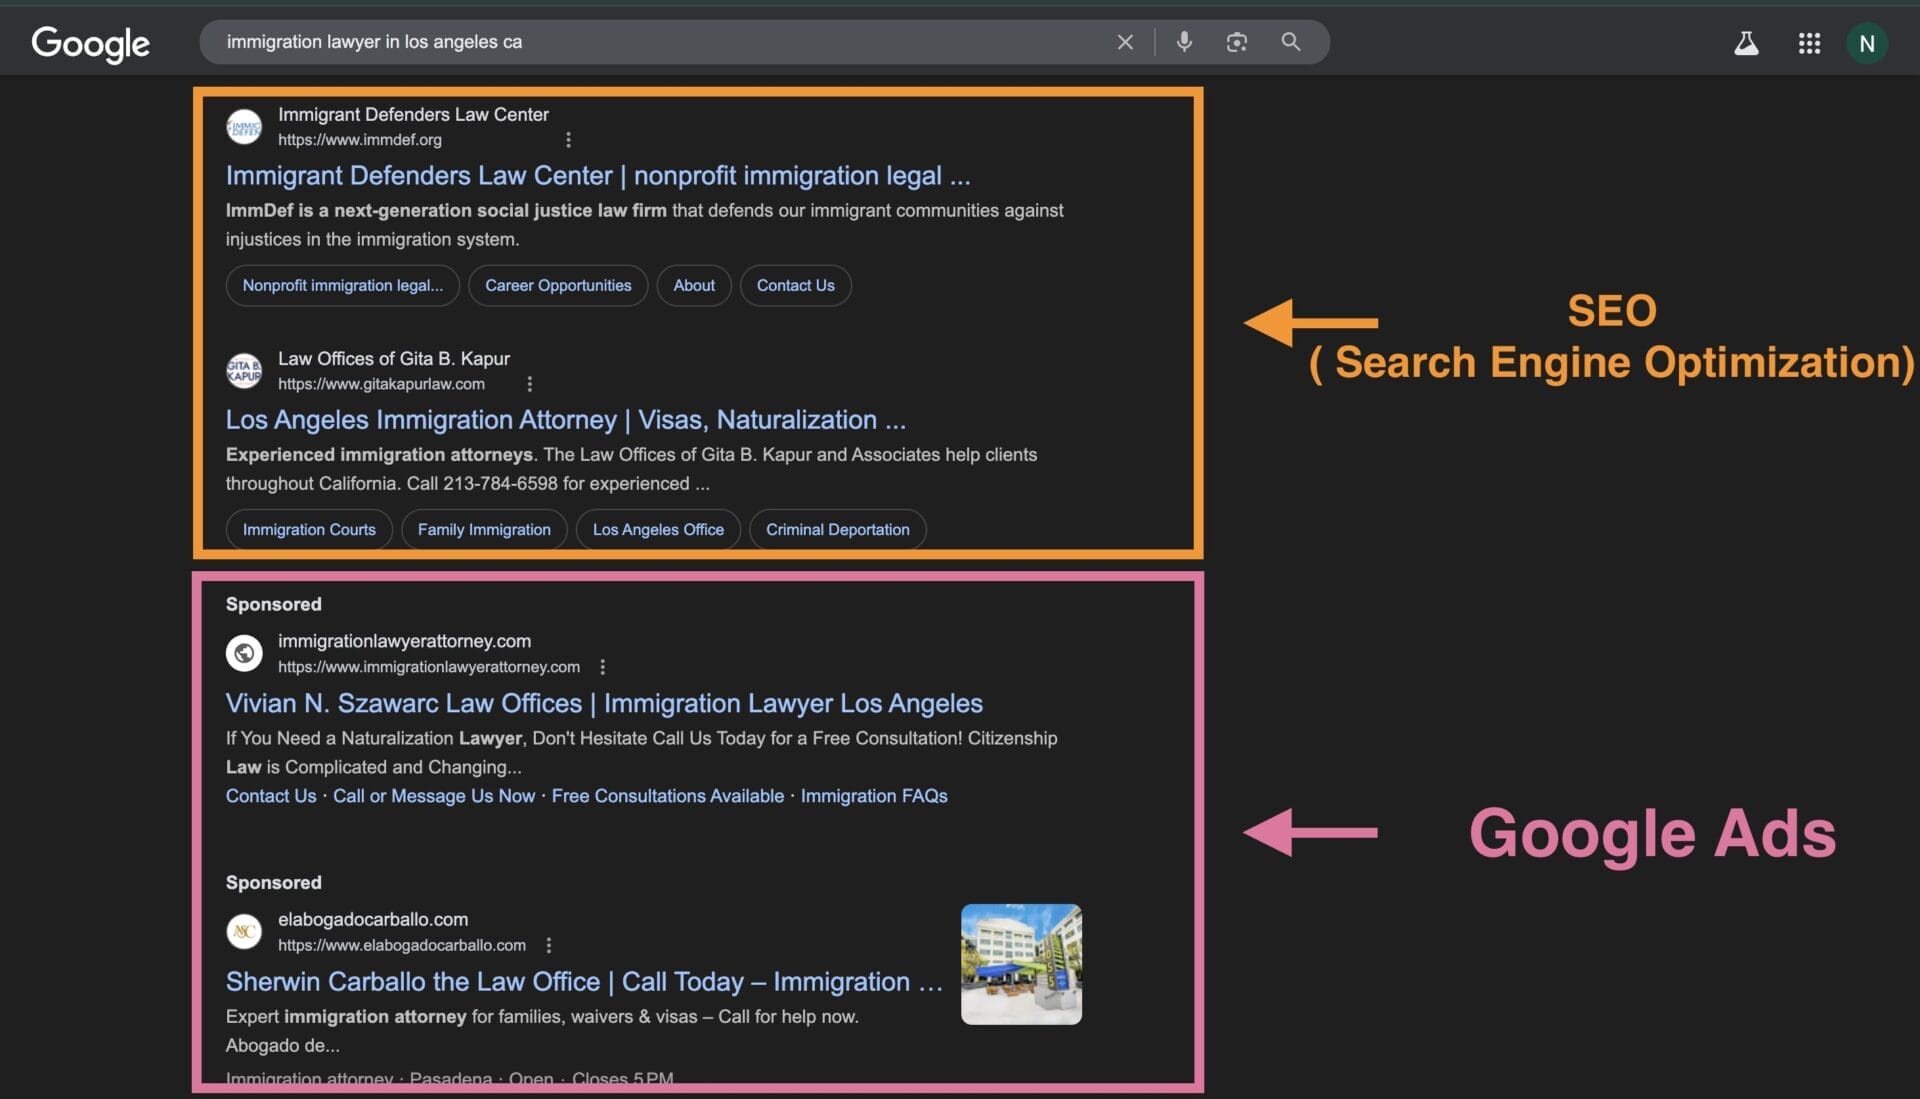Image resolution: width=1920 pixels, height=1099 pixels.
Task: Open Vivian N. Szawarc Law Offices ad
Action: pyautogui.click(x=604, y=704)
